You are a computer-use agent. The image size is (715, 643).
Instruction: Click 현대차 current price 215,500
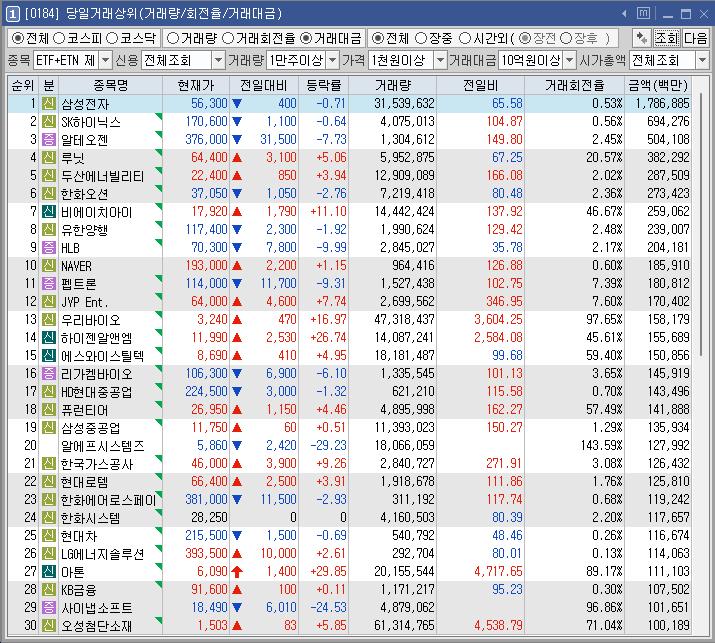coord(206,535)
